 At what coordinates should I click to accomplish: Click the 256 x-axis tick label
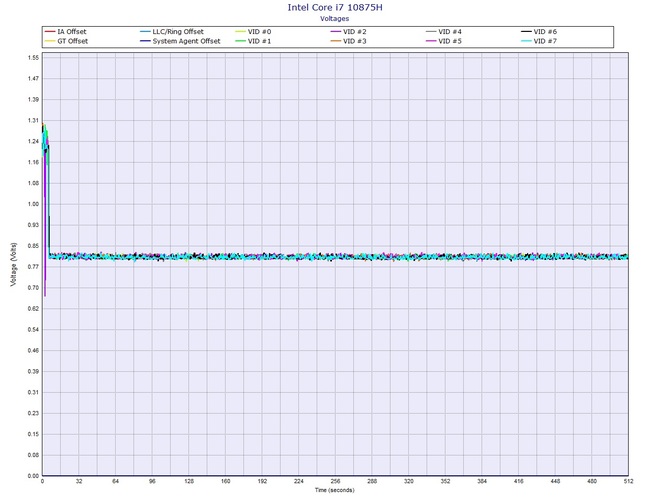[x=335, y=481]
